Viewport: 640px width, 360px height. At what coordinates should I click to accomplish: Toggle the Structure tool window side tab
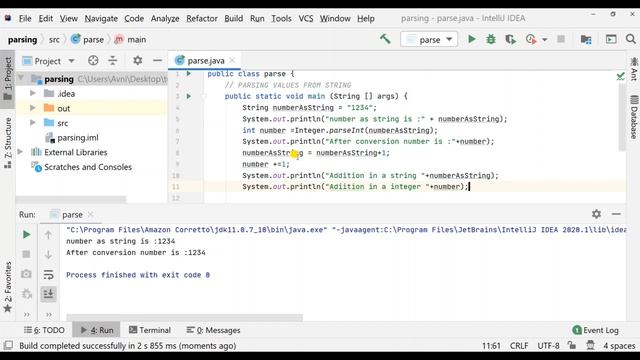[x=8, y=143]
